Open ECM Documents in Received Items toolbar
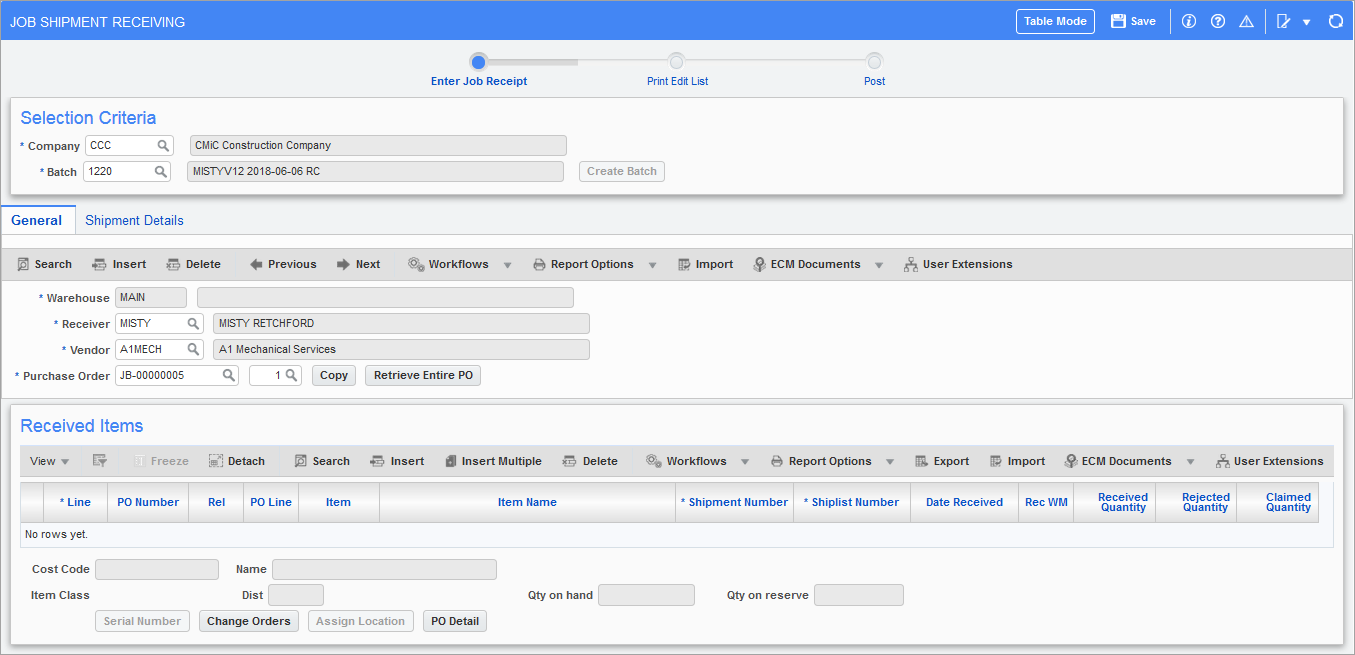 (1118, 461)
